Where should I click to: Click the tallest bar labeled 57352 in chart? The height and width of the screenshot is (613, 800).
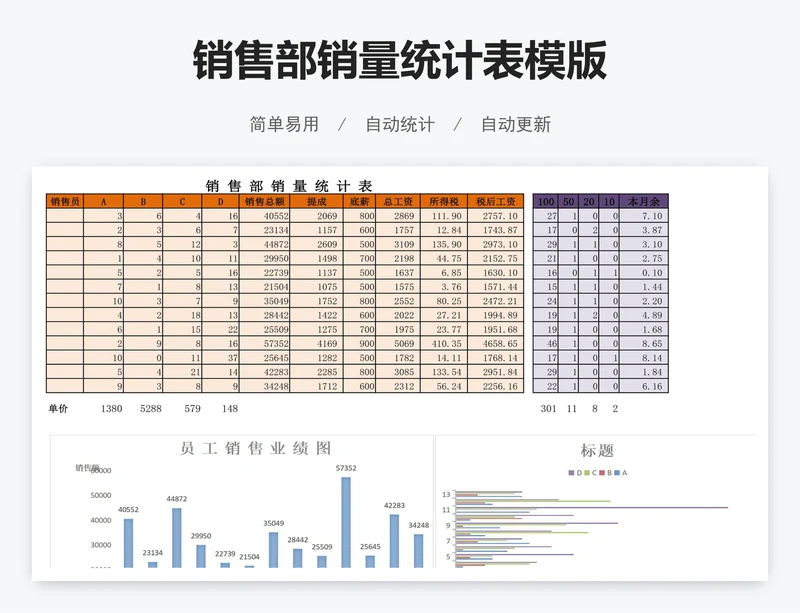346,522
